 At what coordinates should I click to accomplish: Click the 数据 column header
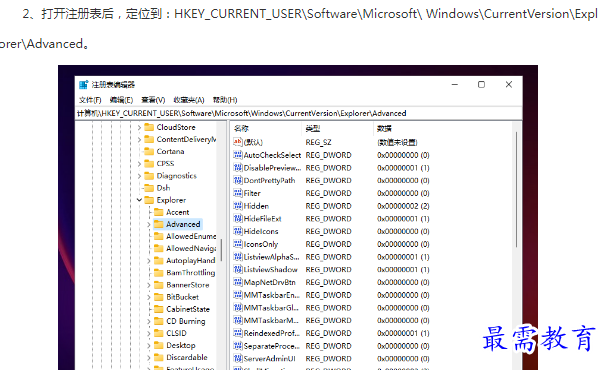pos(384,129)
